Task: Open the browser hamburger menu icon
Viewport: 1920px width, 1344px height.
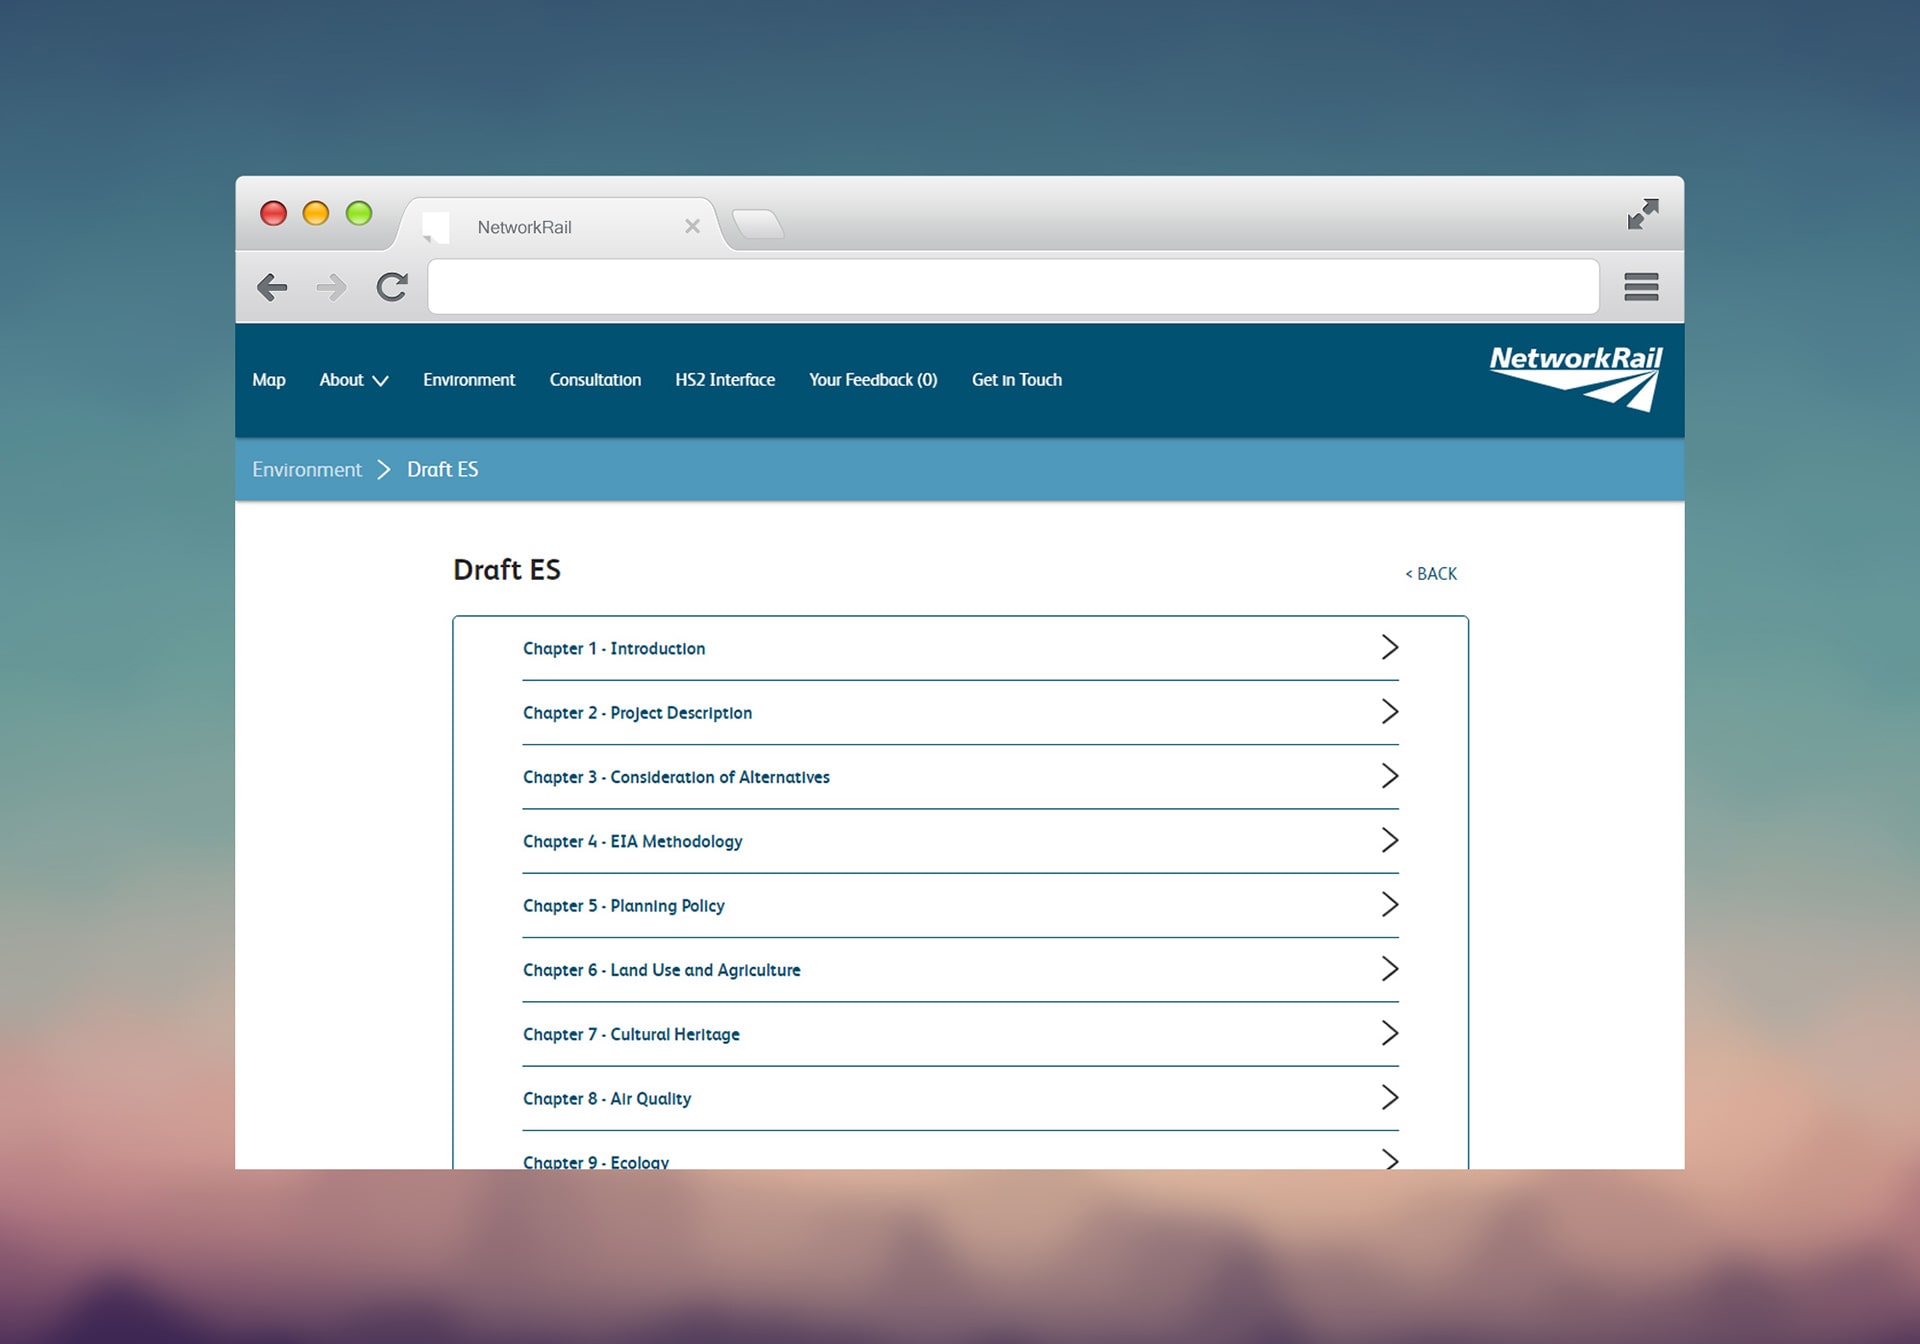Action: [1641, 287]
